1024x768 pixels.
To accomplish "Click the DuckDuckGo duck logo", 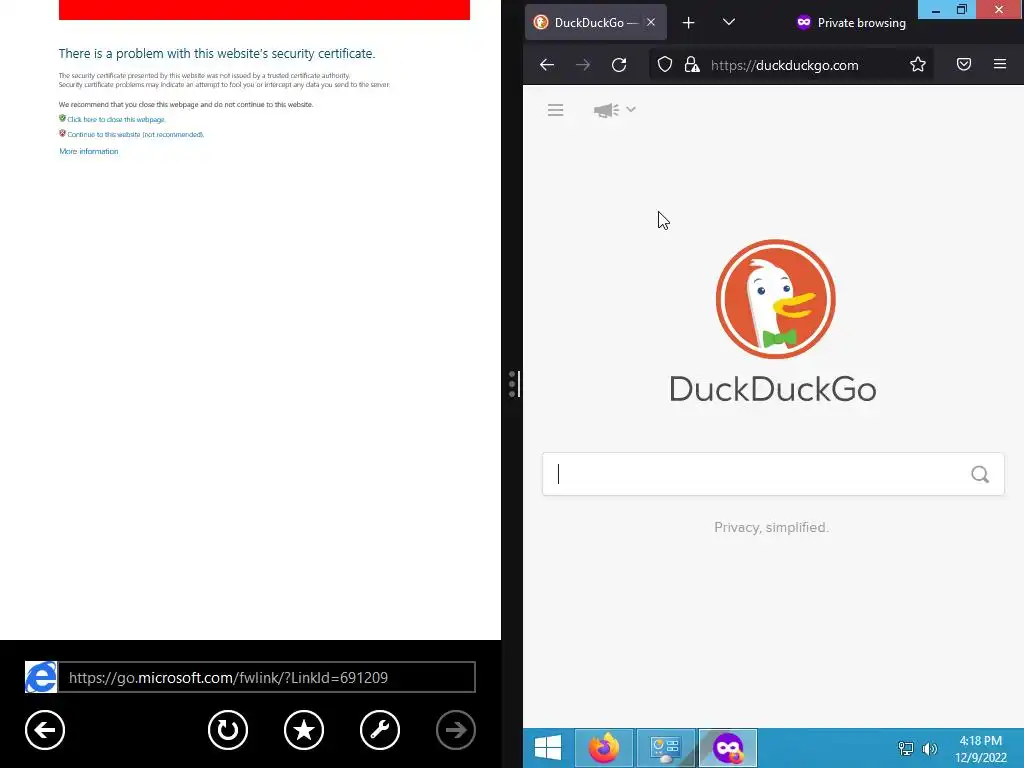I will click(775, 299).
